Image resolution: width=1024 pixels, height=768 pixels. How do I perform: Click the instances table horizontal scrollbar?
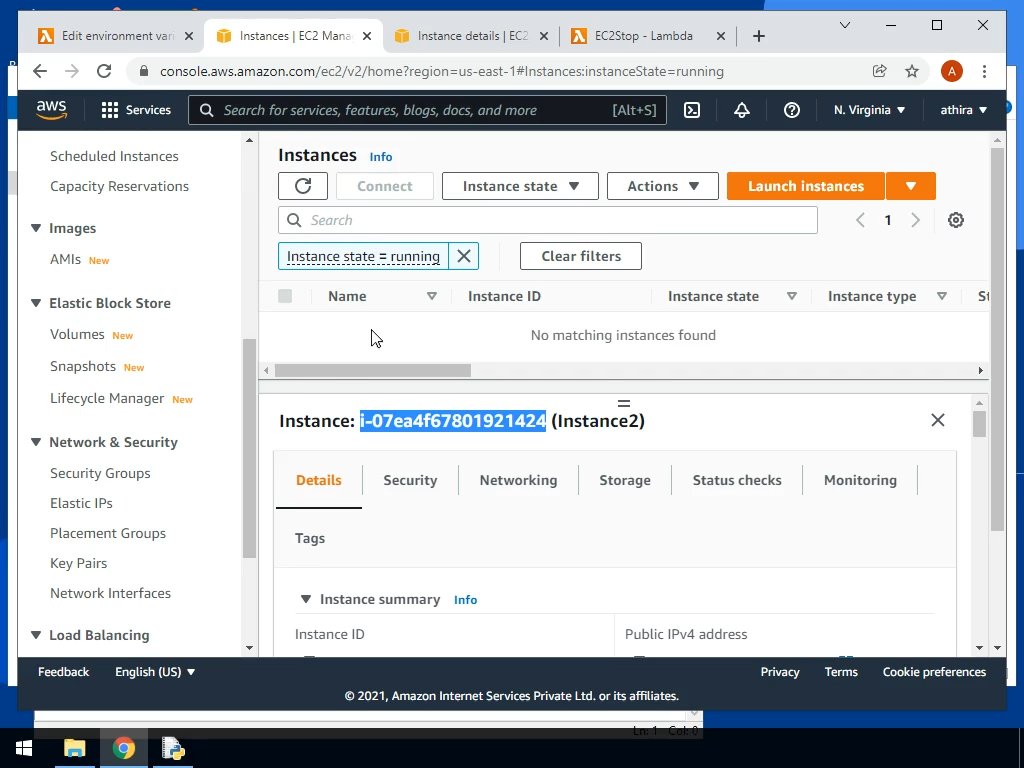click(x=372, y=370)
